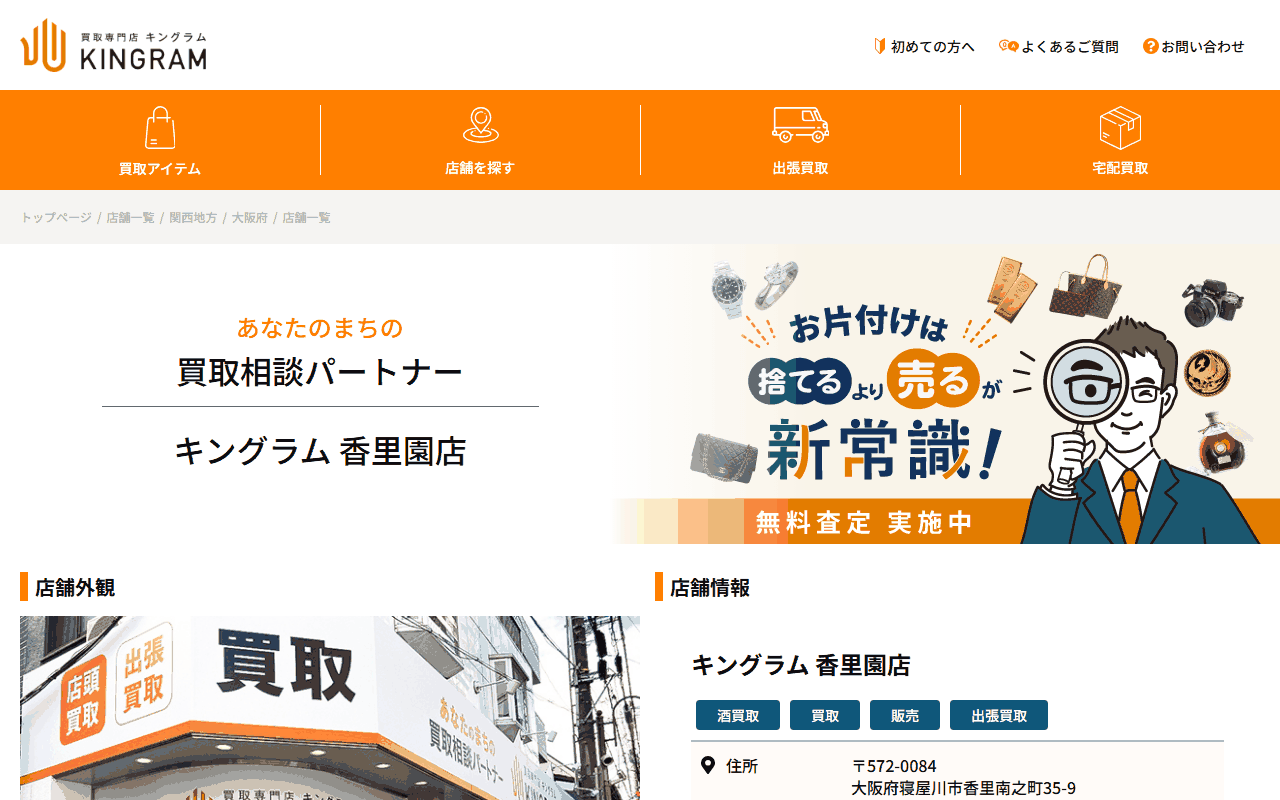Click the question mark icon beside お問い合わせ

pos(1150,46)
